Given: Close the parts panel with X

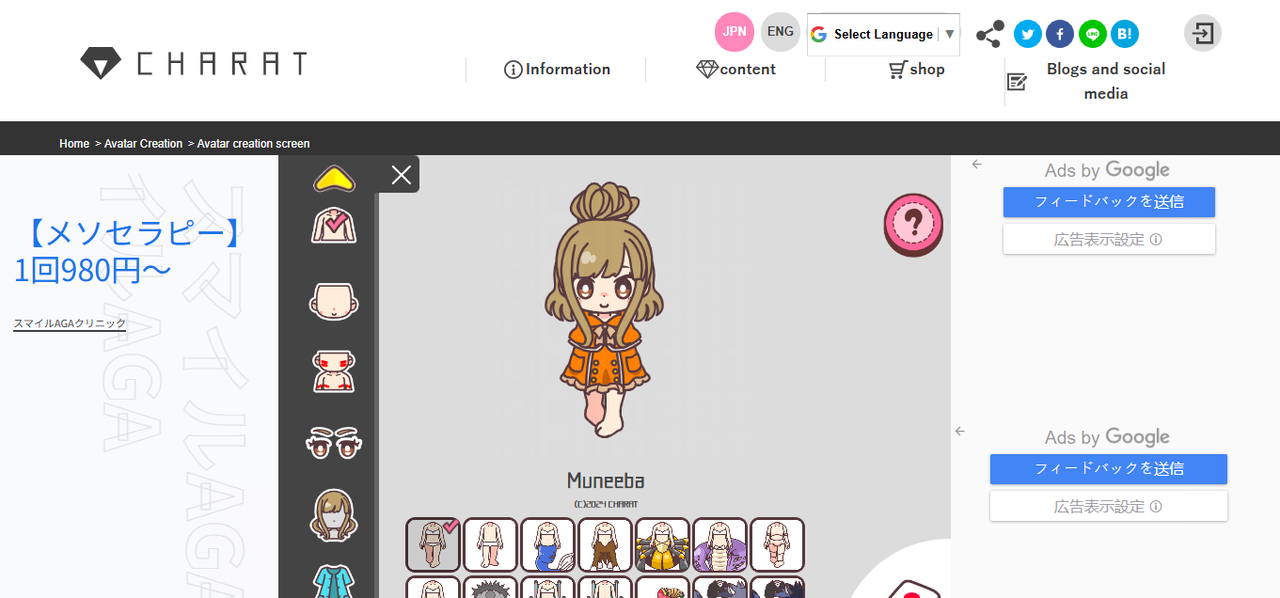Looking at the screenshot, I should 401,176.
